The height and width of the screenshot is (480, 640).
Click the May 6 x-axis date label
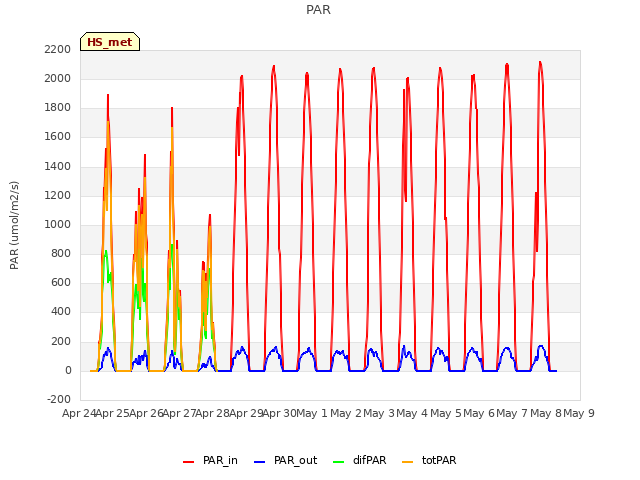(x=479, y=413)
